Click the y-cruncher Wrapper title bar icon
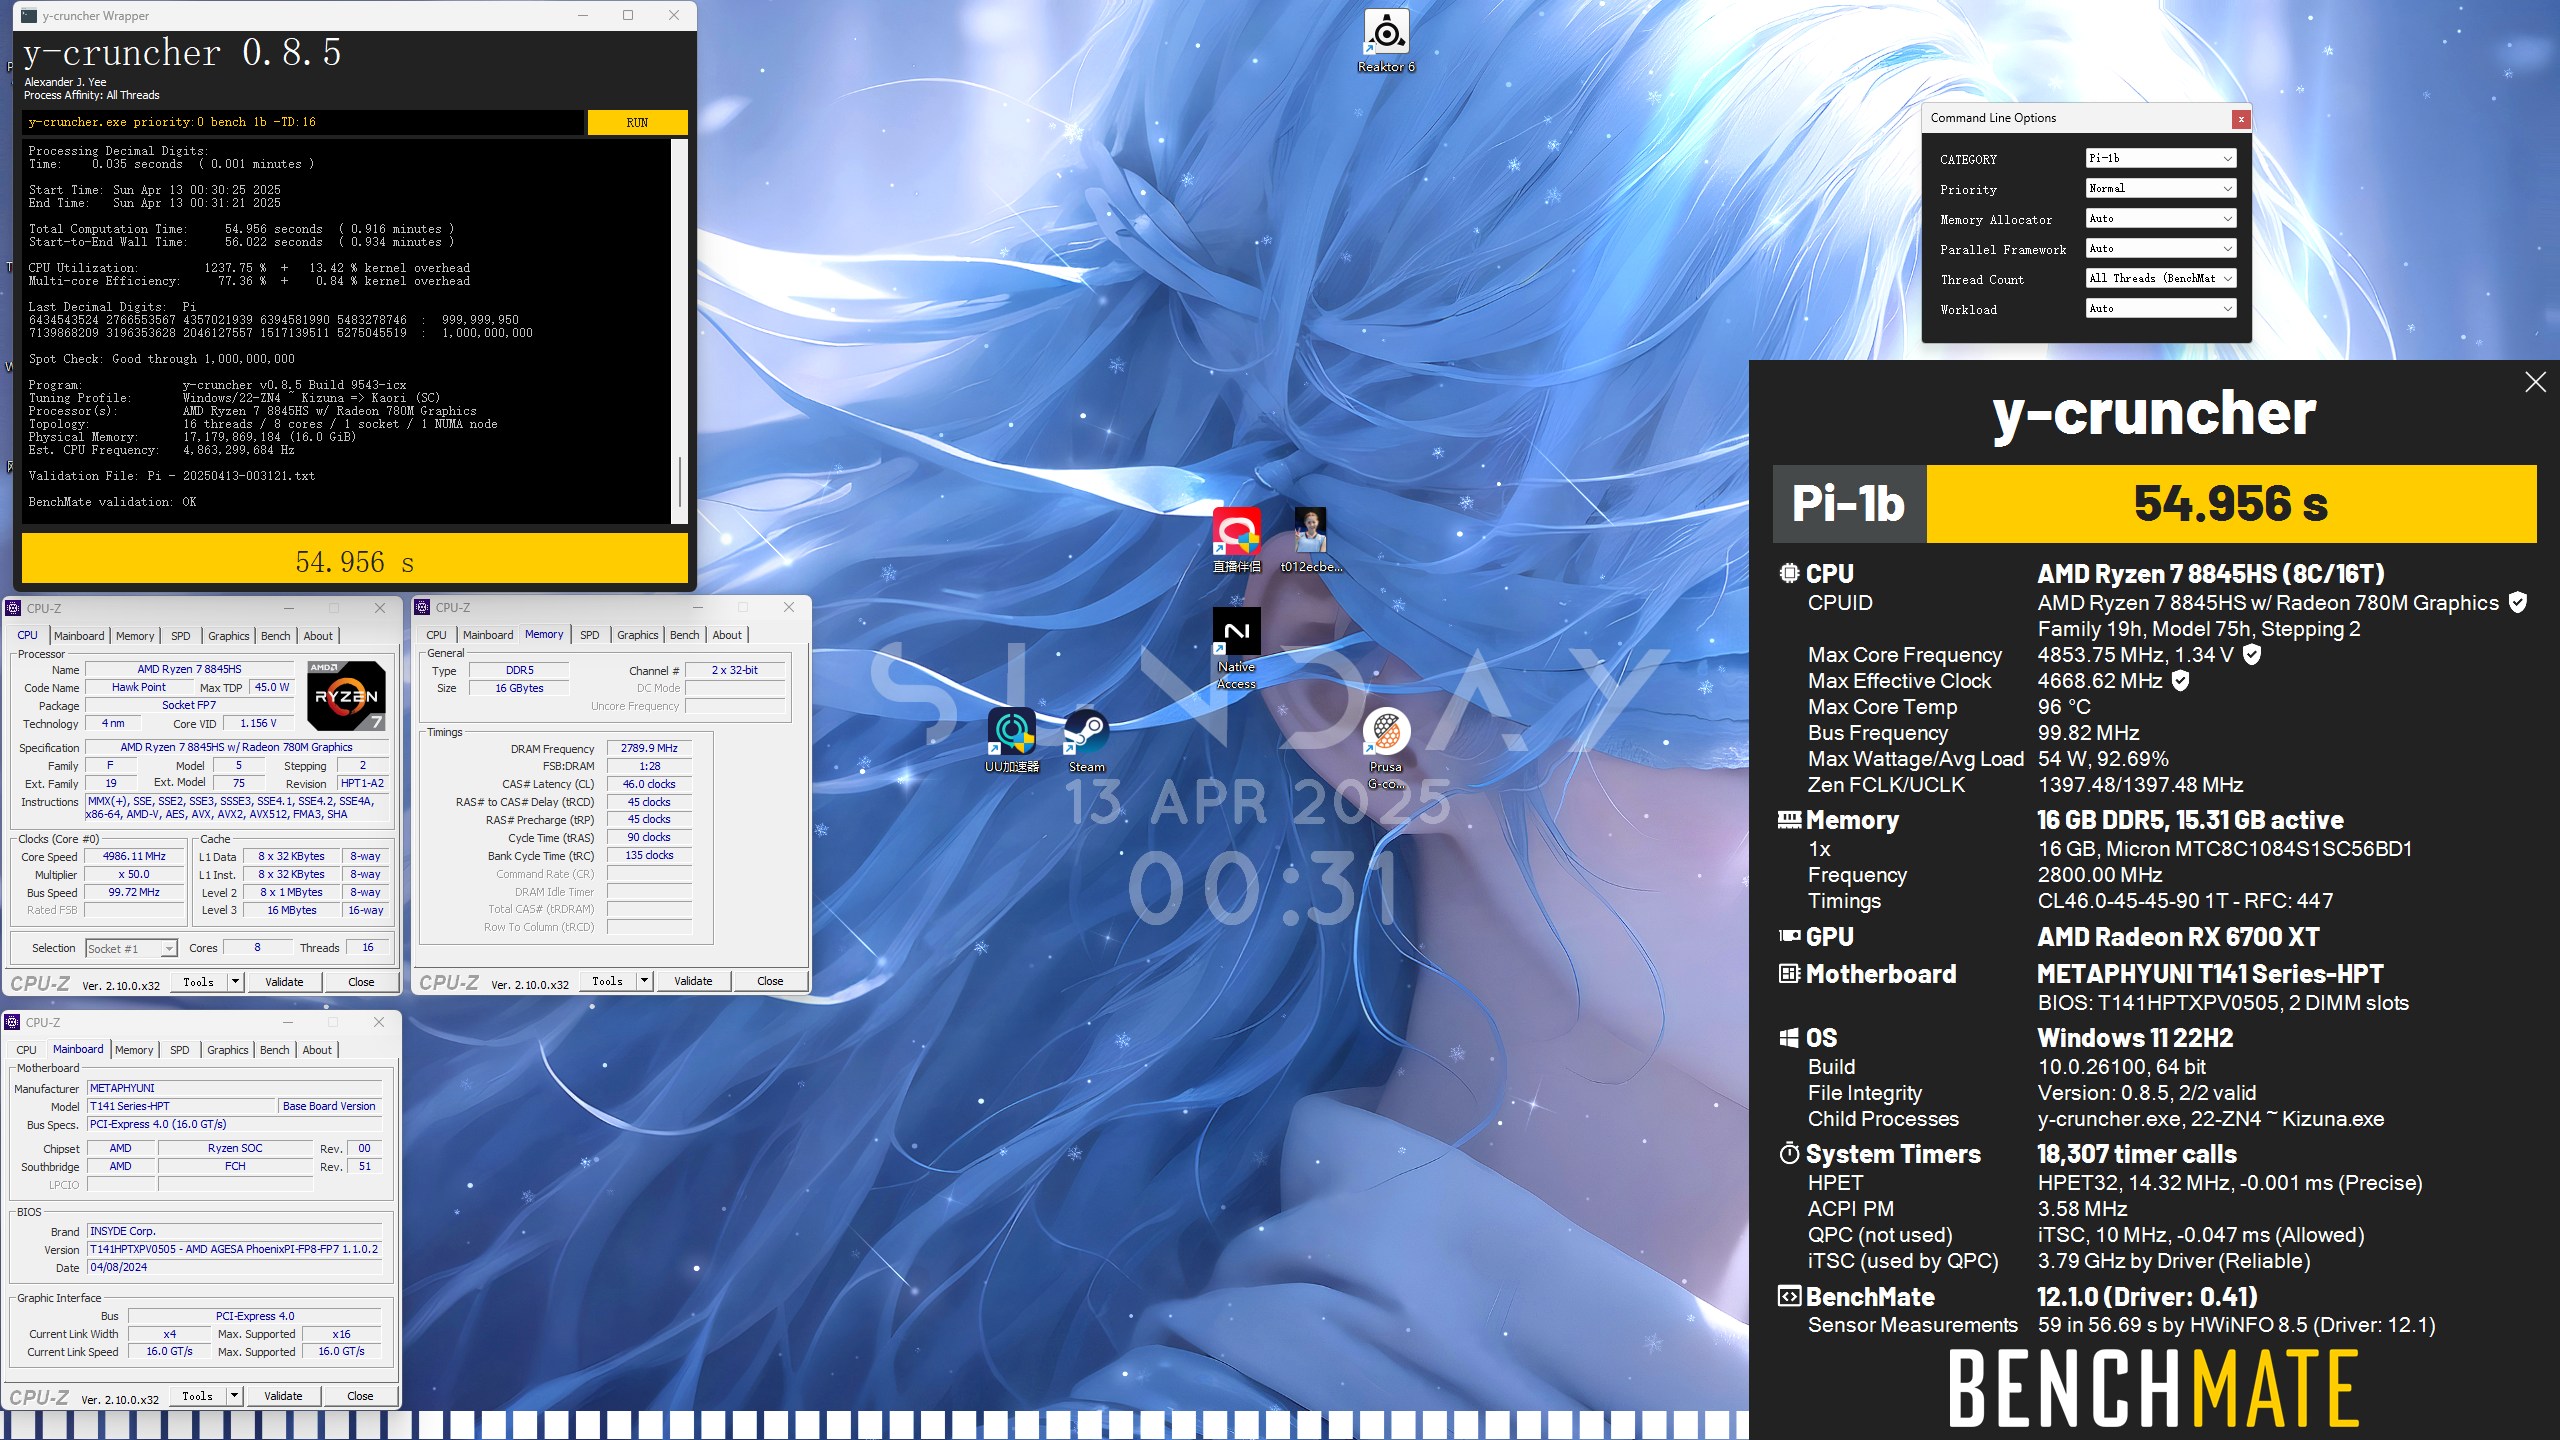Image resolution: width=2560 pixels, height=1440 pixels. 29,15
